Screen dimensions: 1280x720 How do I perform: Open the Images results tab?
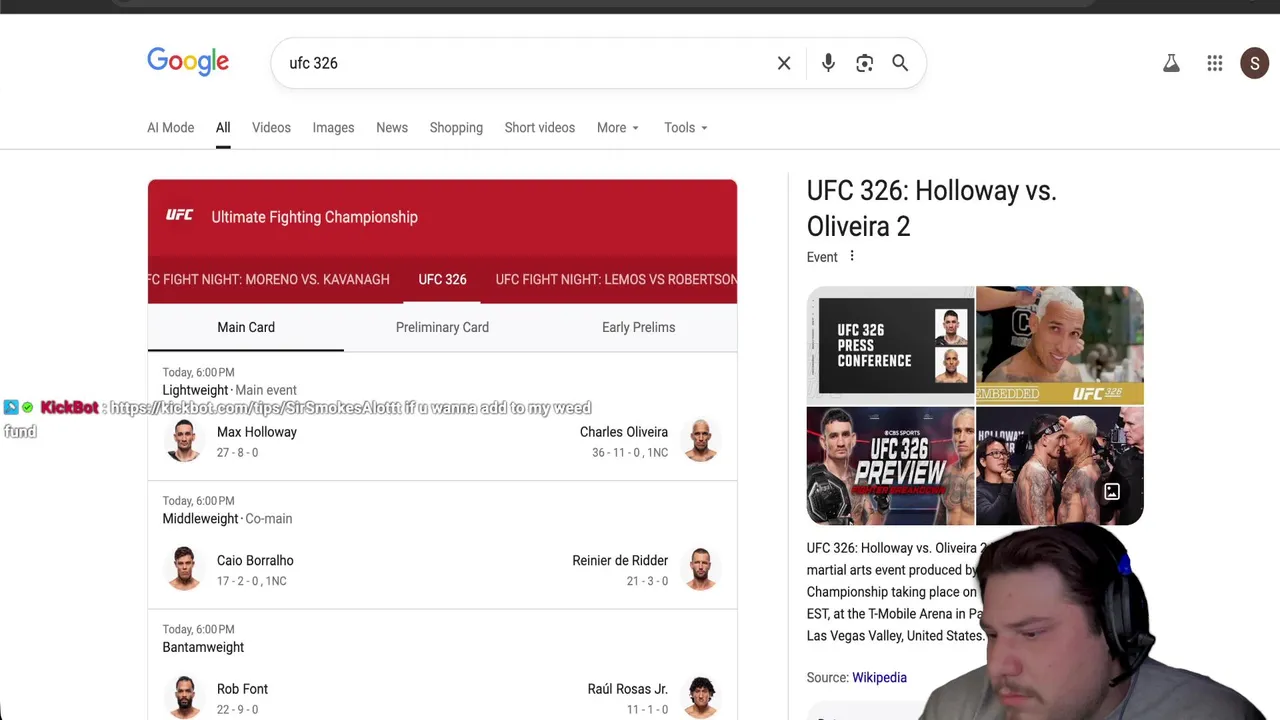333,128
